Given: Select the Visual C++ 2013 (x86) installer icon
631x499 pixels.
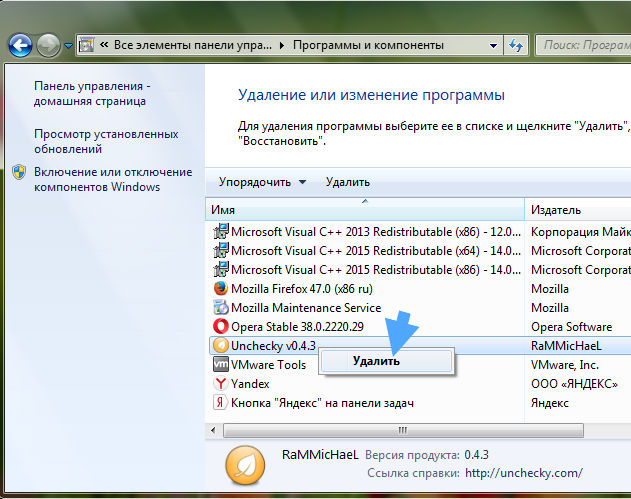Looking at the screenshot, I should click(x=221, y=231).
